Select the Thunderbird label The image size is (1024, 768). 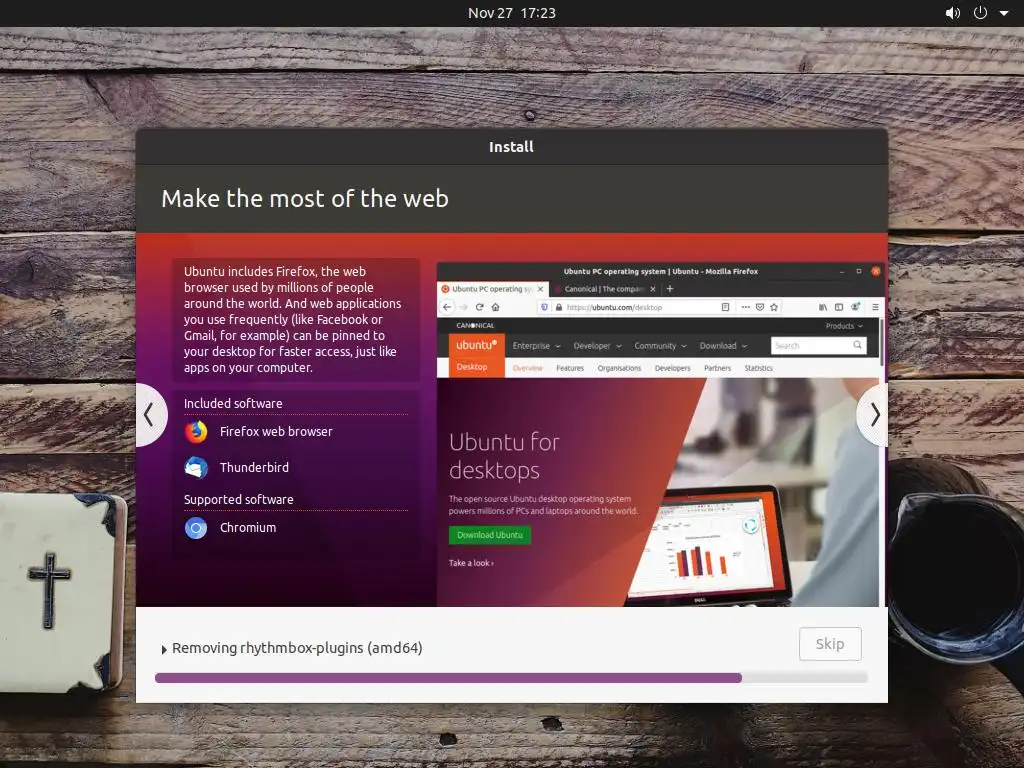pos(254,468)
